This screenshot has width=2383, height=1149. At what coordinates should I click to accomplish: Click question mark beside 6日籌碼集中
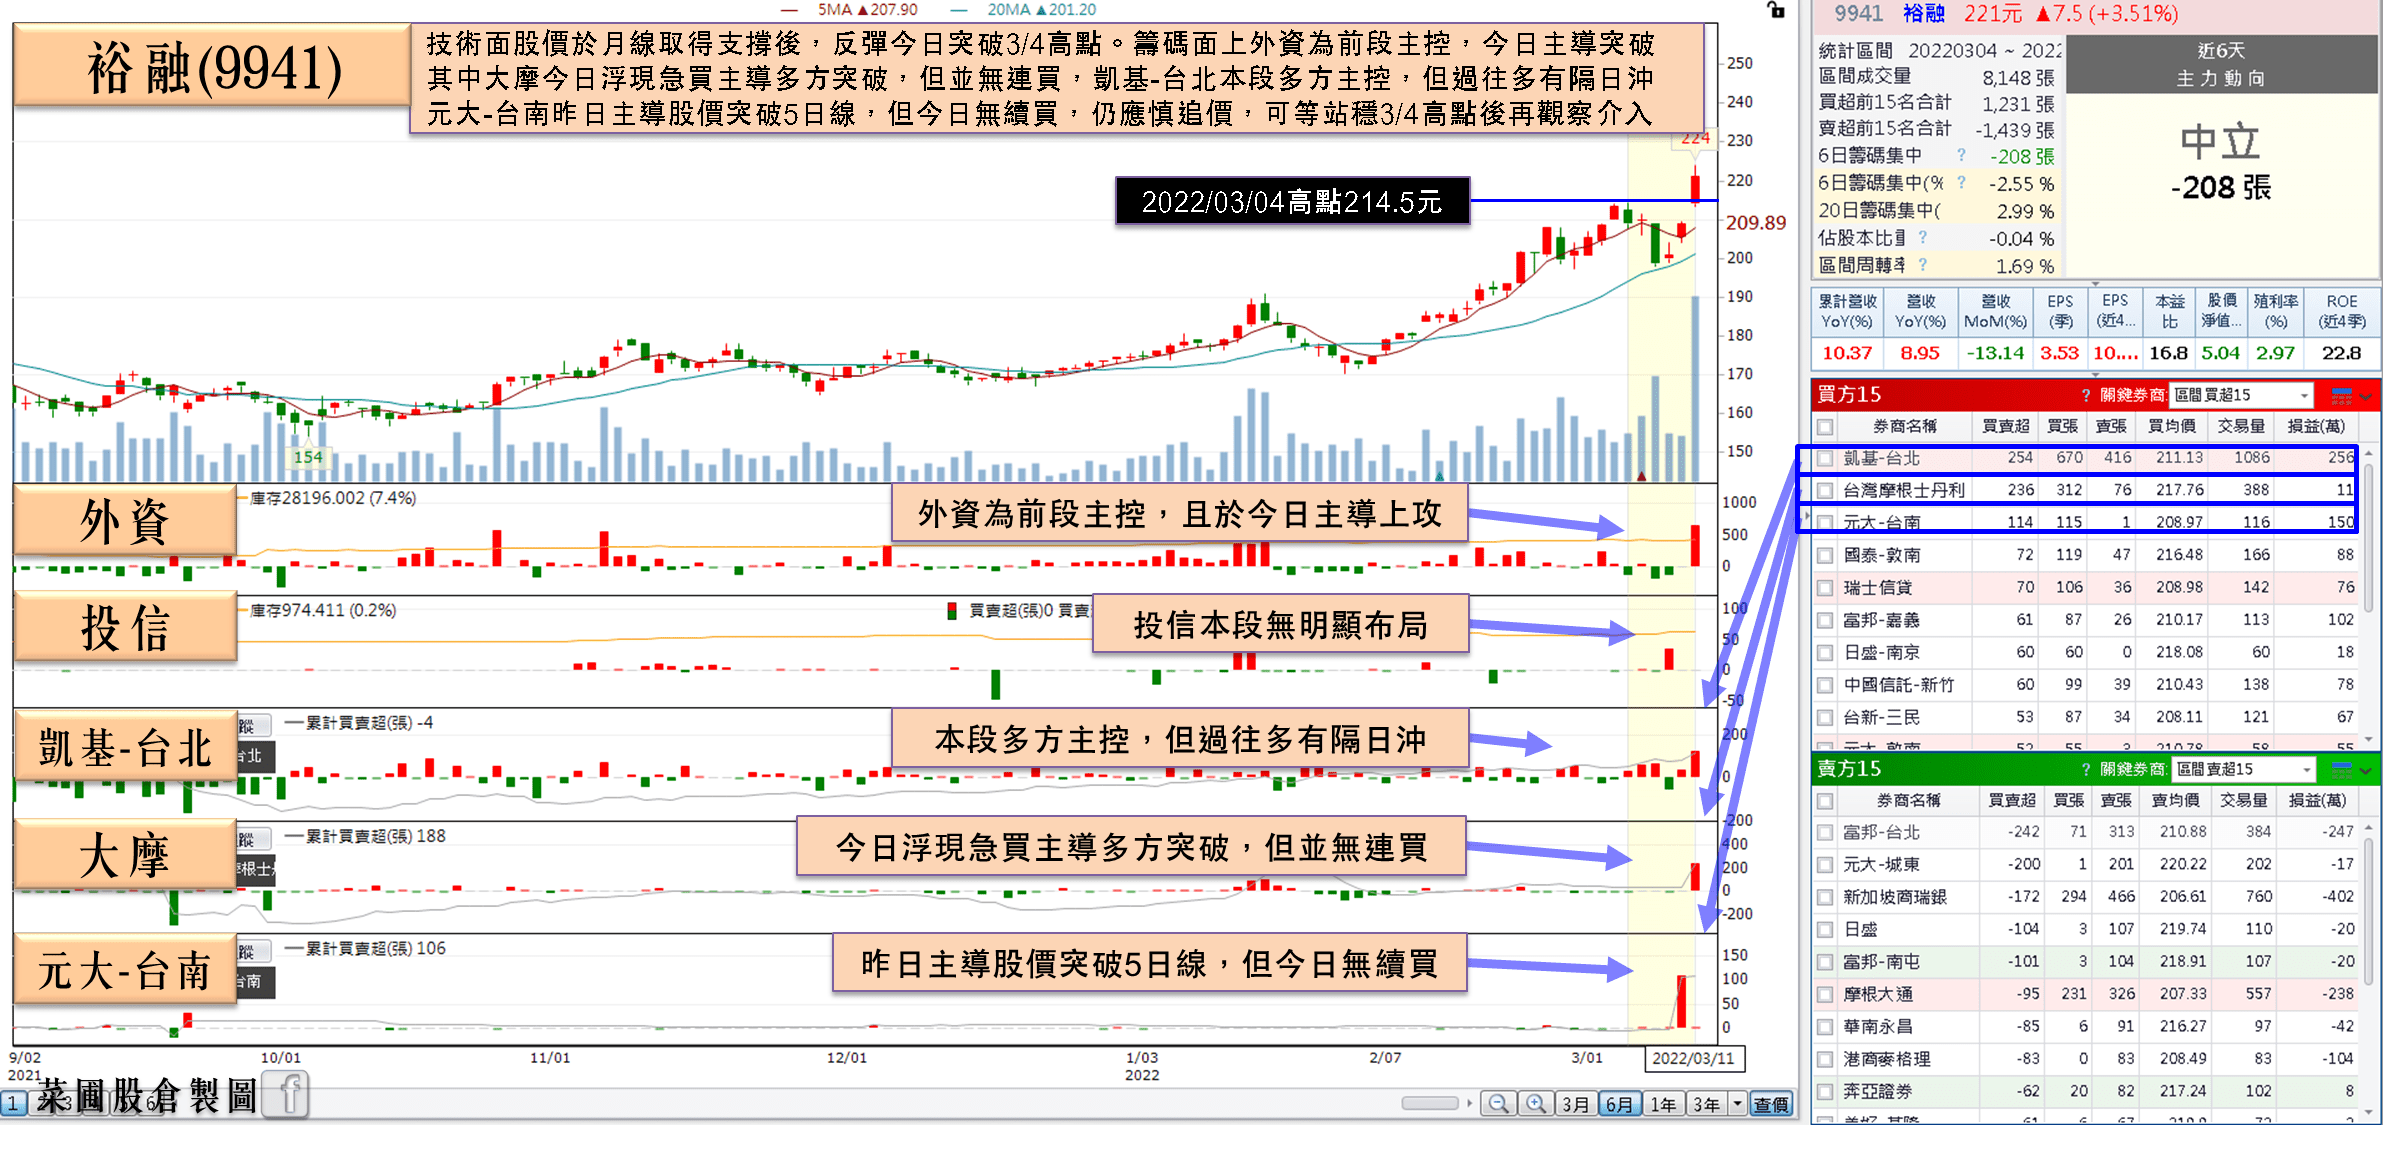[1961, 155]
